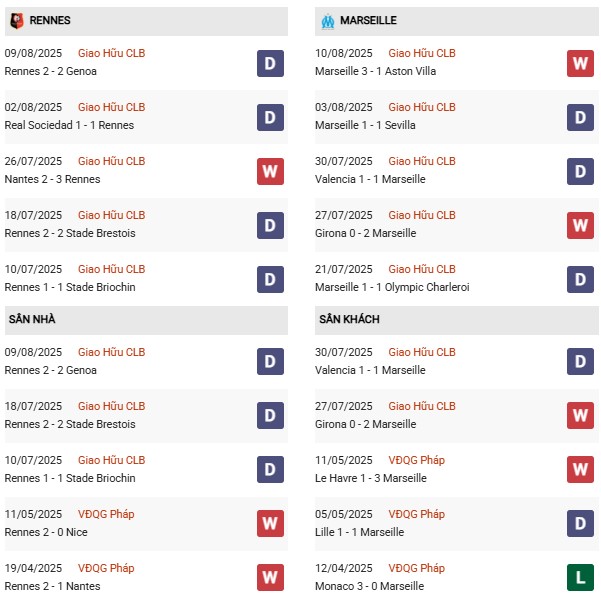Viewport: 601px width, 601px height.
Task: Click the Rennes 2 - 1 Nantes match
Action: pyautogui.click(x=54, y=586)
